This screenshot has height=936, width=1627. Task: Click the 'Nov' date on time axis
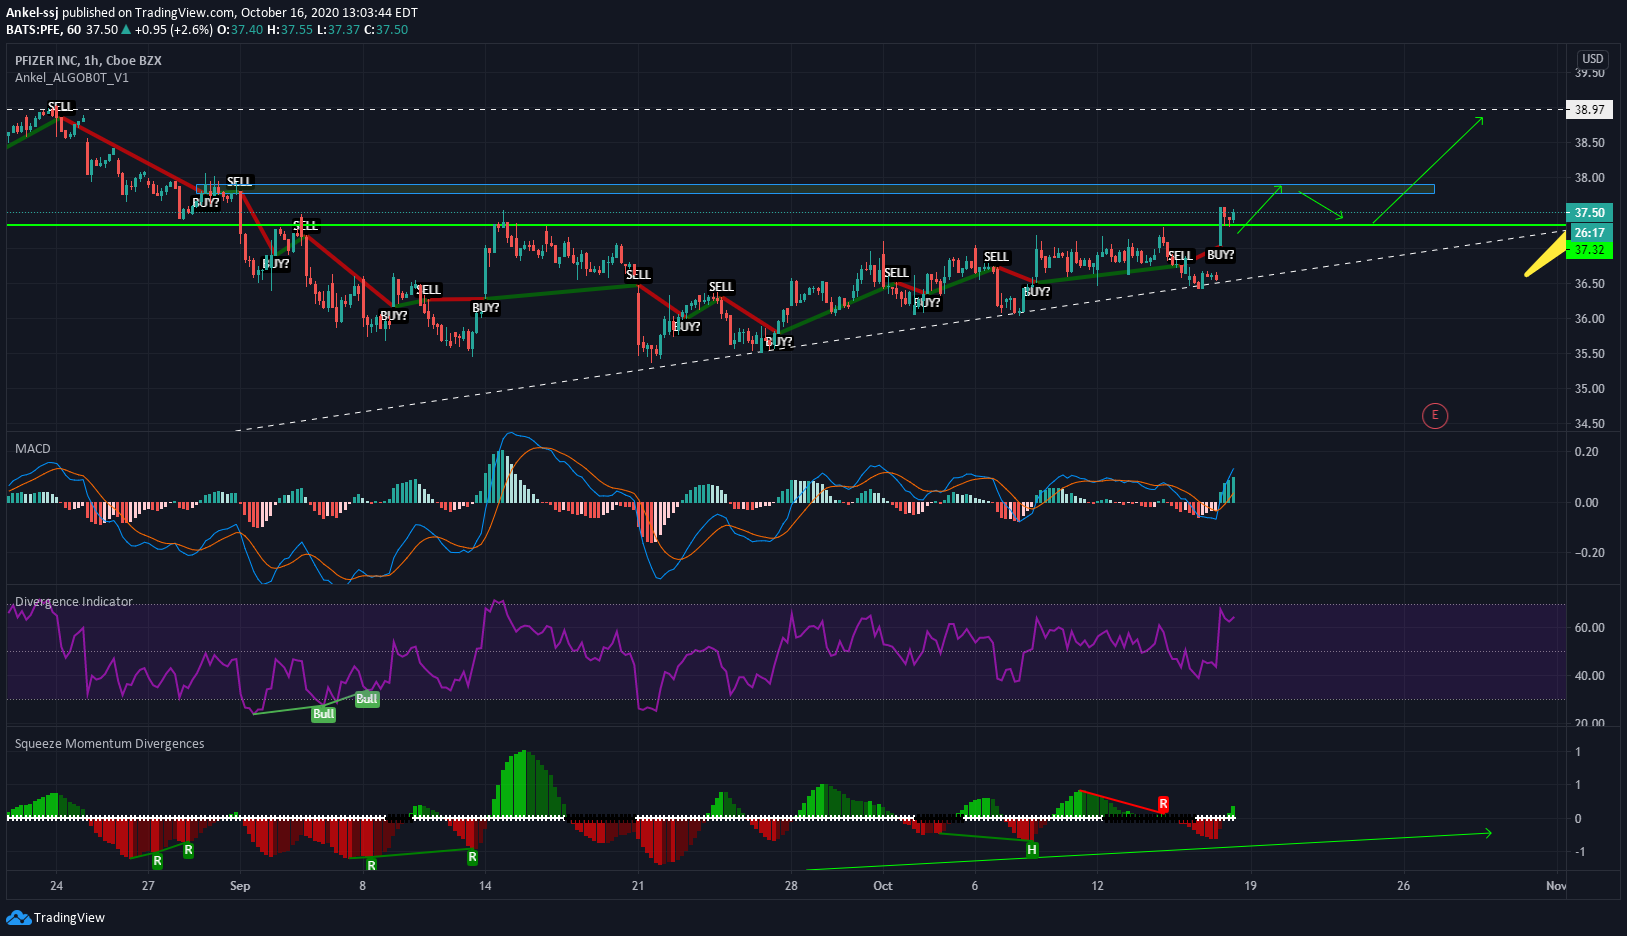[x=1556, y=886]
